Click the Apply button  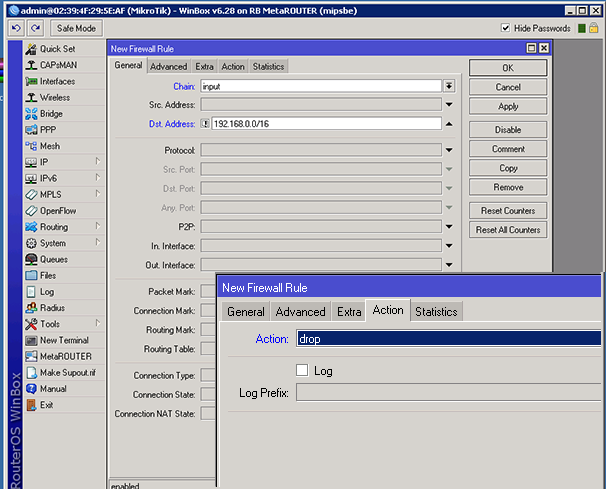pos(508,106)
